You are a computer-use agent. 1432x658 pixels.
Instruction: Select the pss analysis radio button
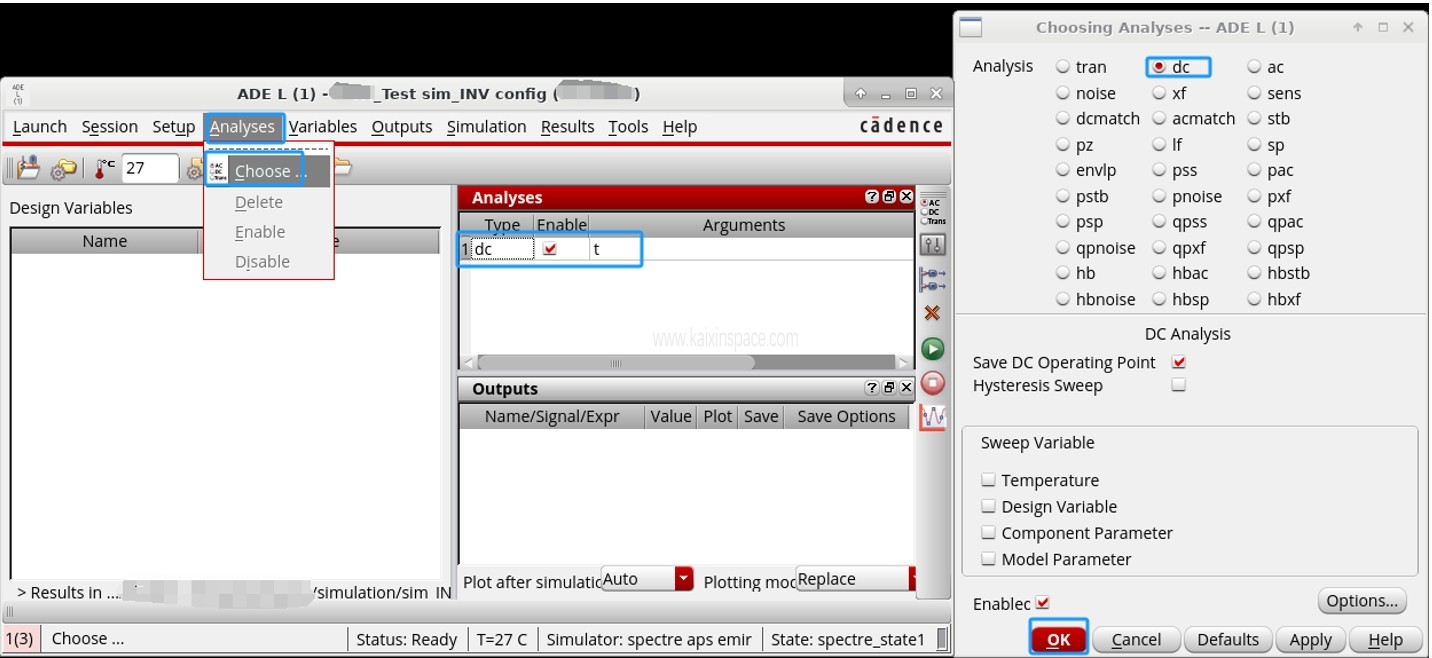point(1159,171)
